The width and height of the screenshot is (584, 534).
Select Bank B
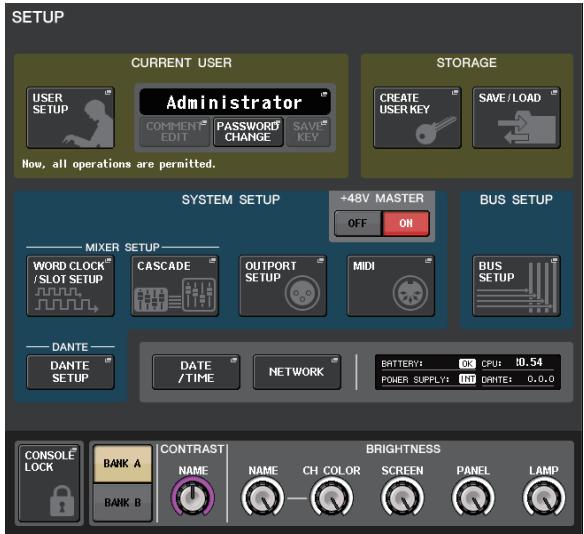tap(123, 503)
